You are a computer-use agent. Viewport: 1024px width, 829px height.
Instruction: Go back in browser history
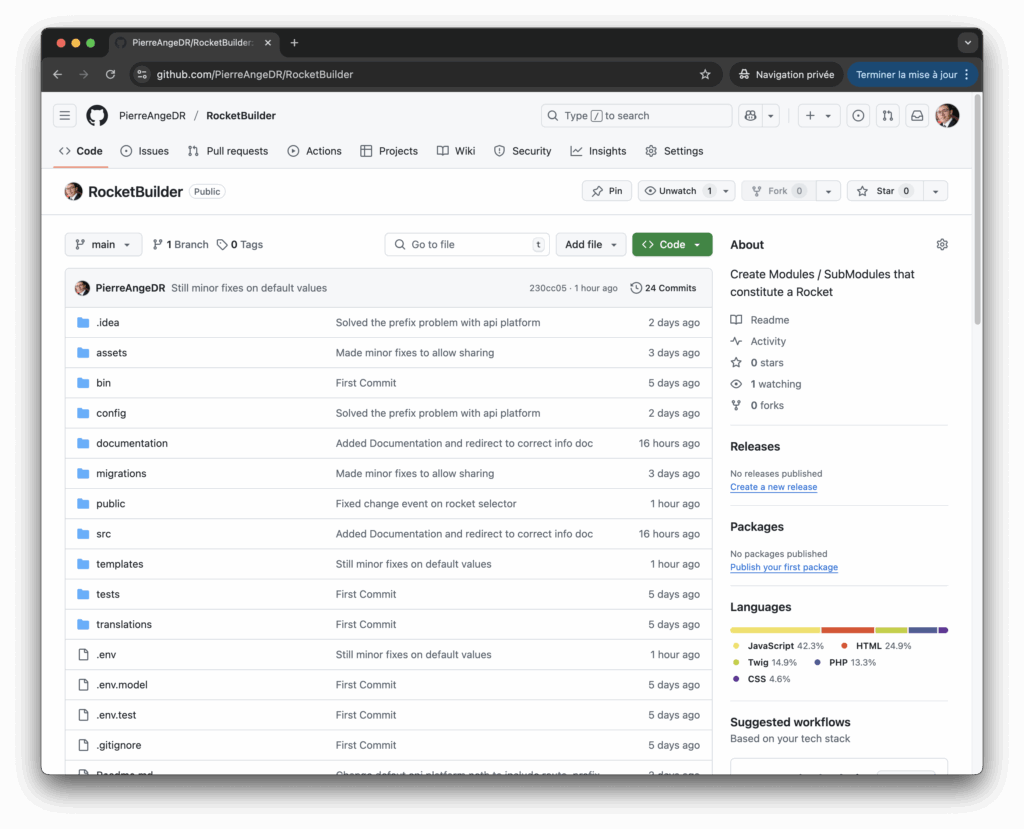(x=57, y=74)
